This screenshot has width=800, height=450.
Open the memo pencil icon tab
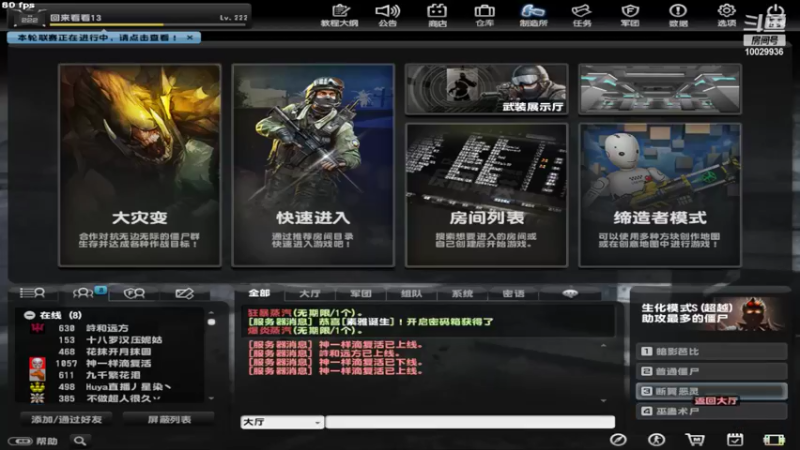tap(184, 293)
